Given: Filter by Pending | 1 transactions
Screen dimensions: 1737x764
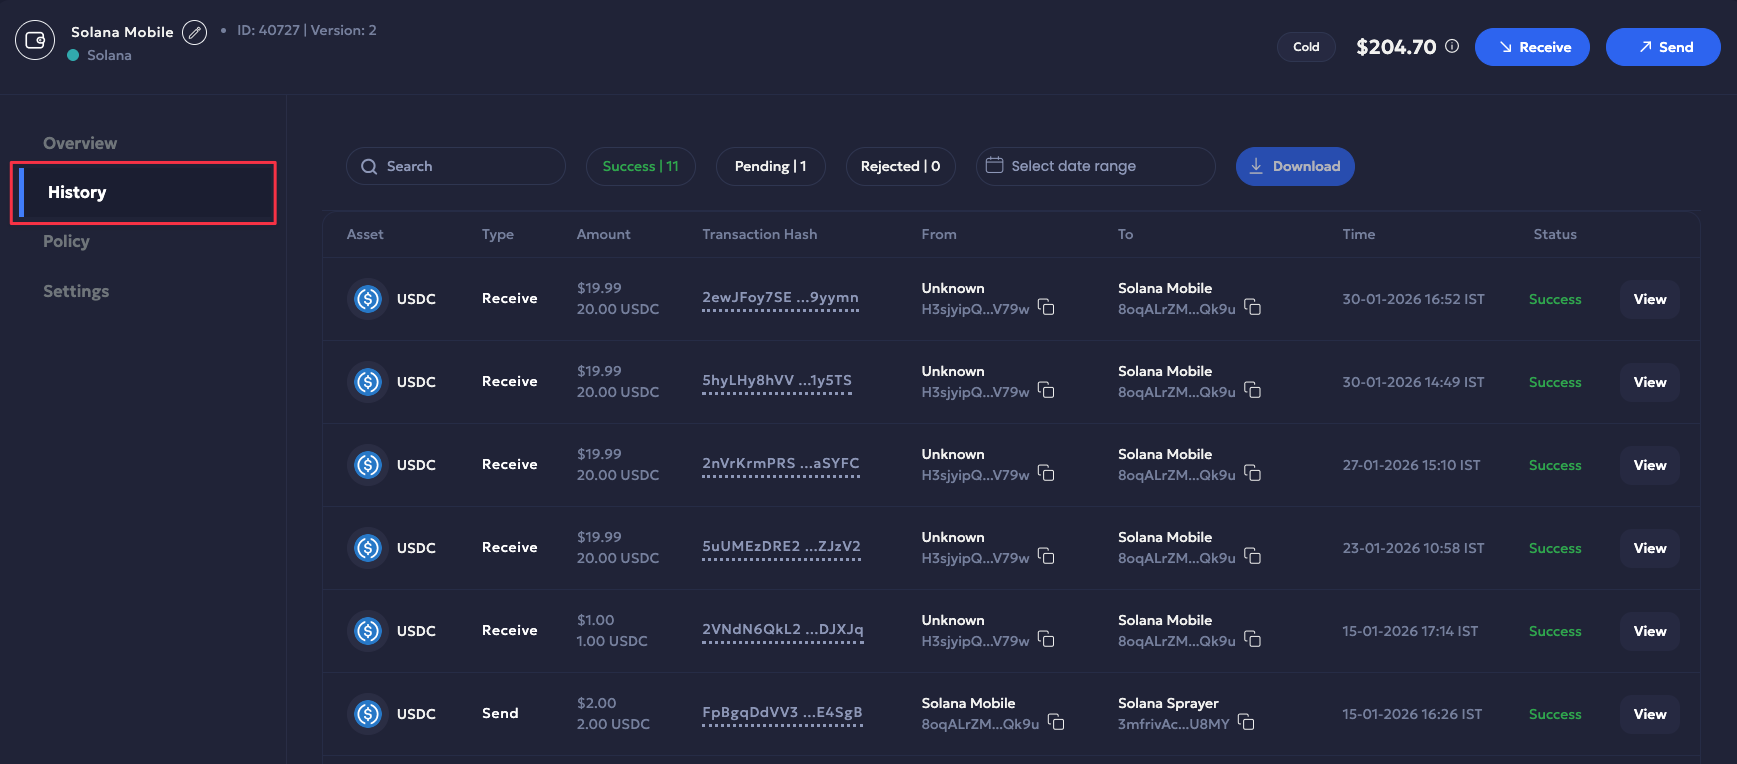Looking at the screenshot, I should point(770,166).
